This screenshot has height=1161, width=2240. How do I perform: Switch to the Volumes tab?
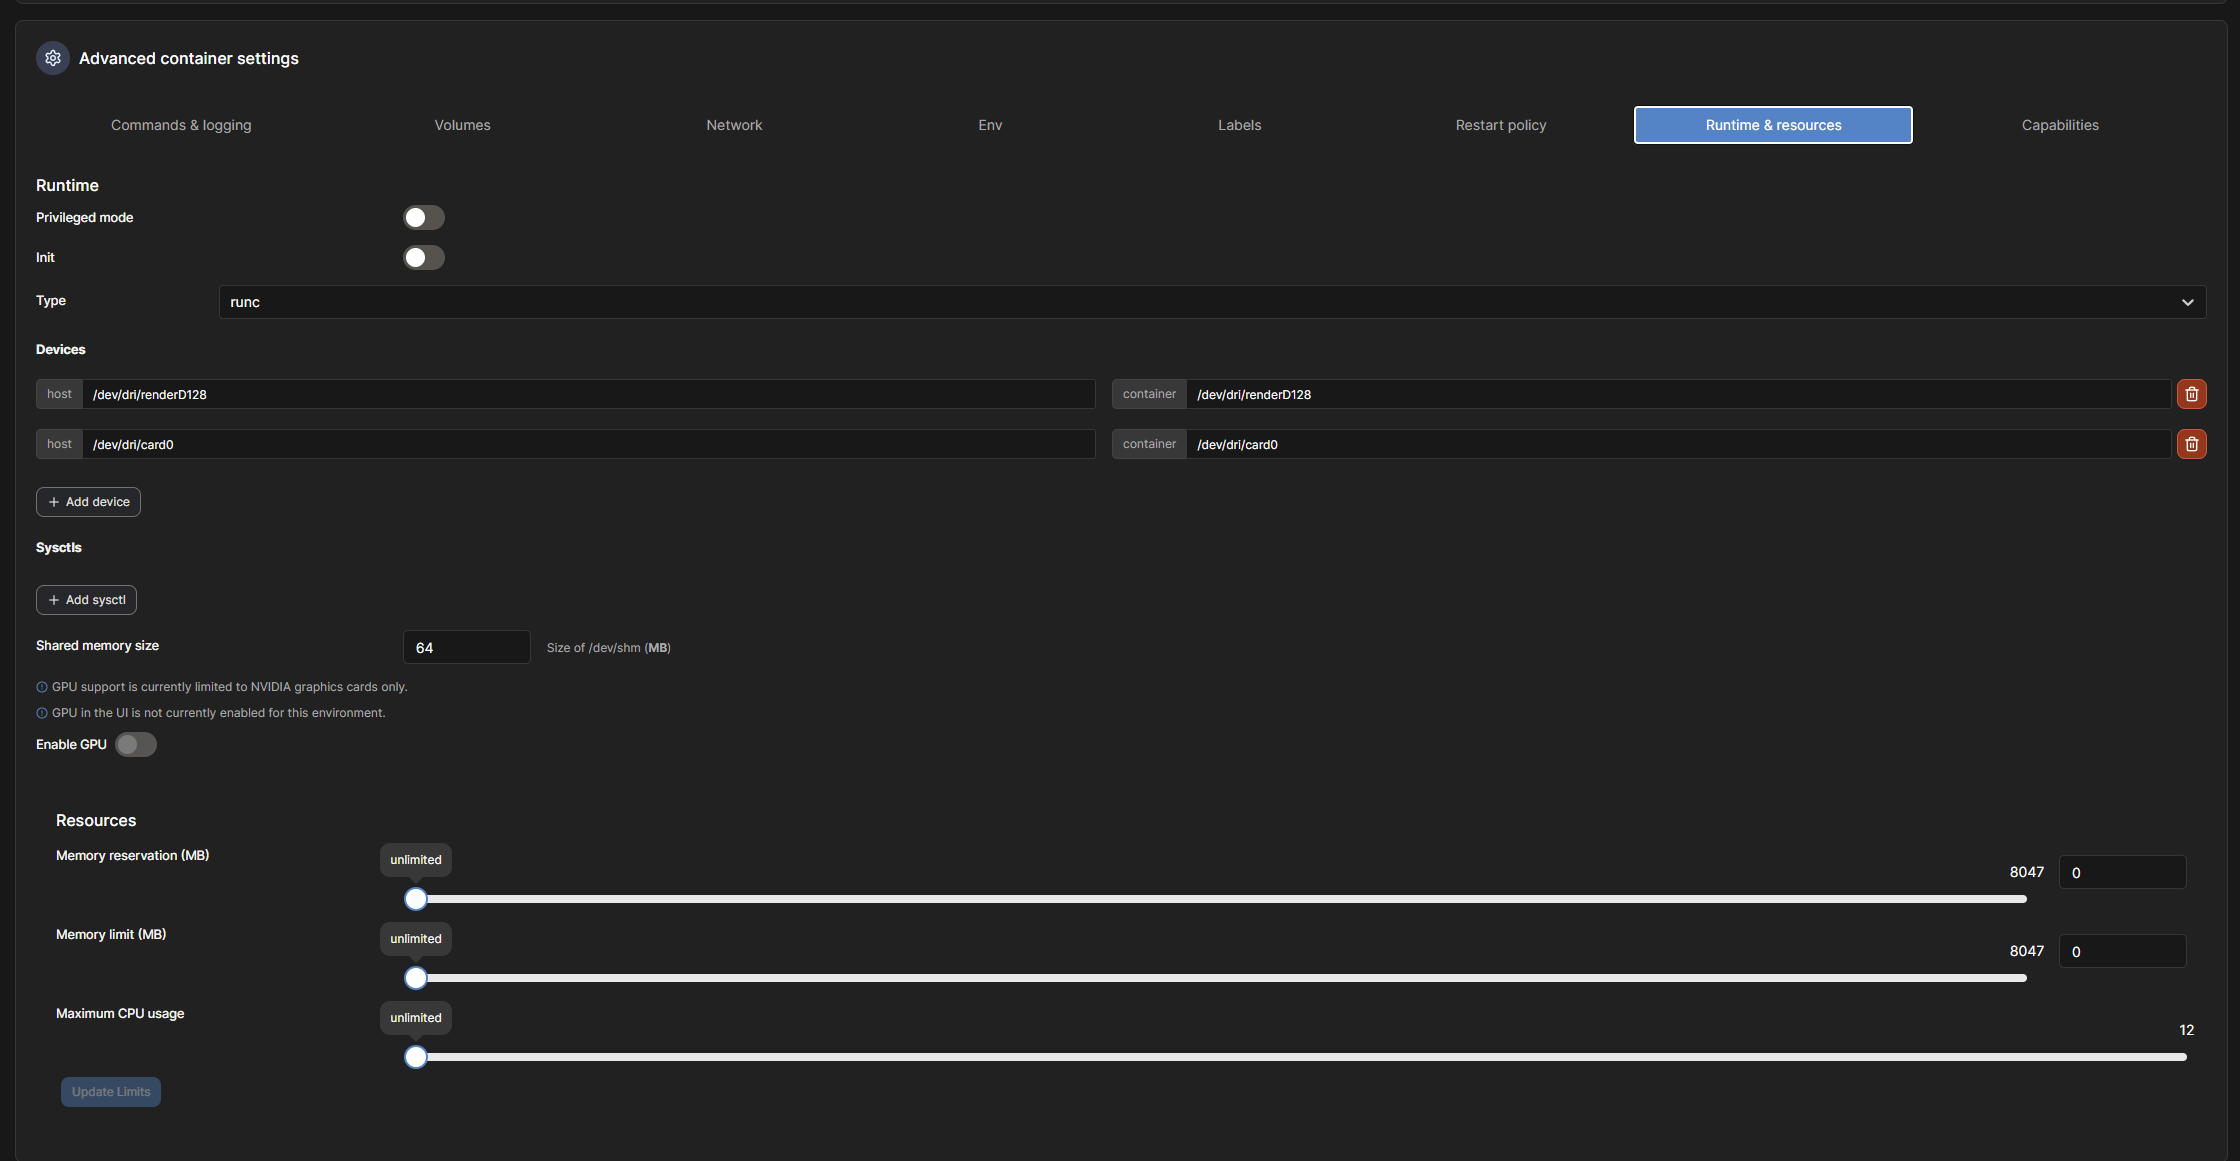tap(462, 125)
